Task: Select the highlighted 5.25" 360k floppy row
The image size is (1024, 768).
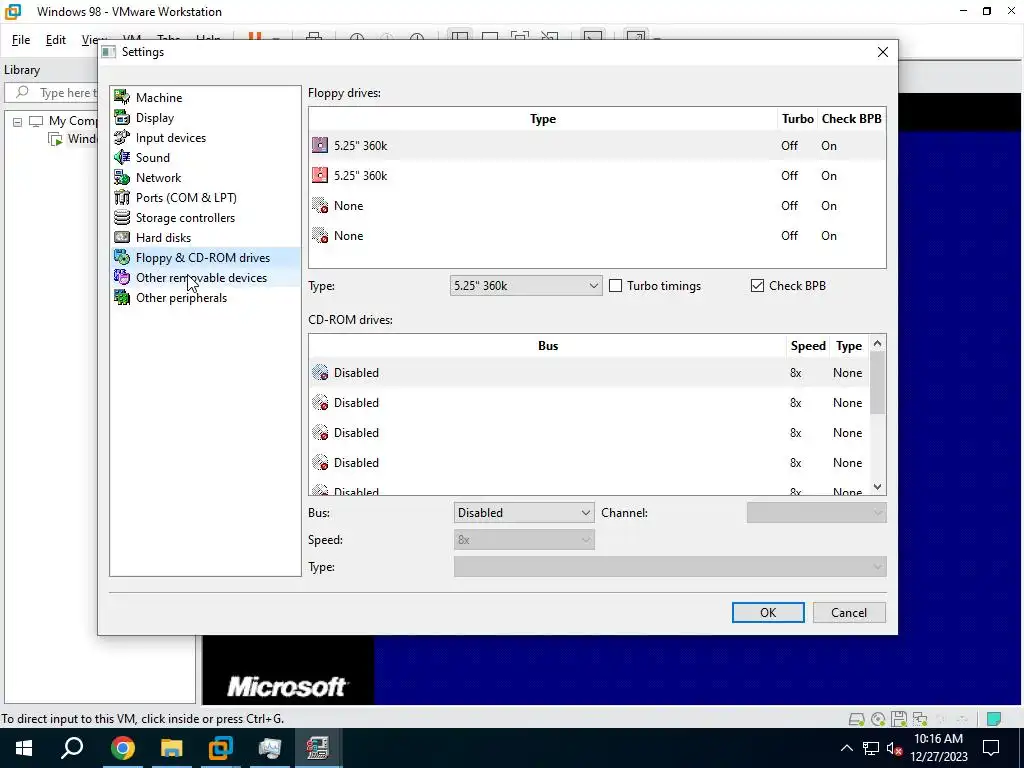Action: point(597,146)
